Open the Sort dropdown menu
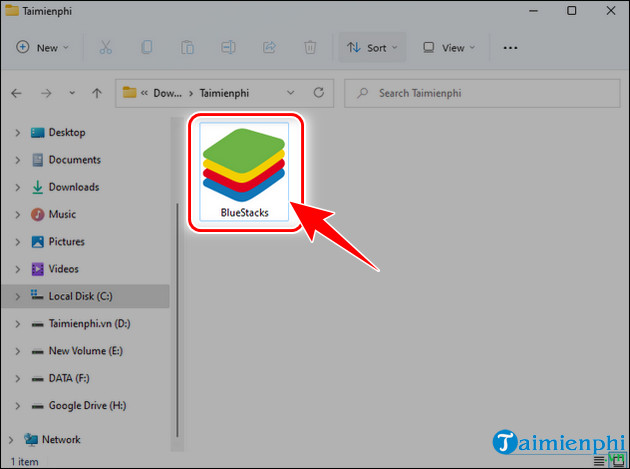The image size is (630, 469). [x=372, y=48]
